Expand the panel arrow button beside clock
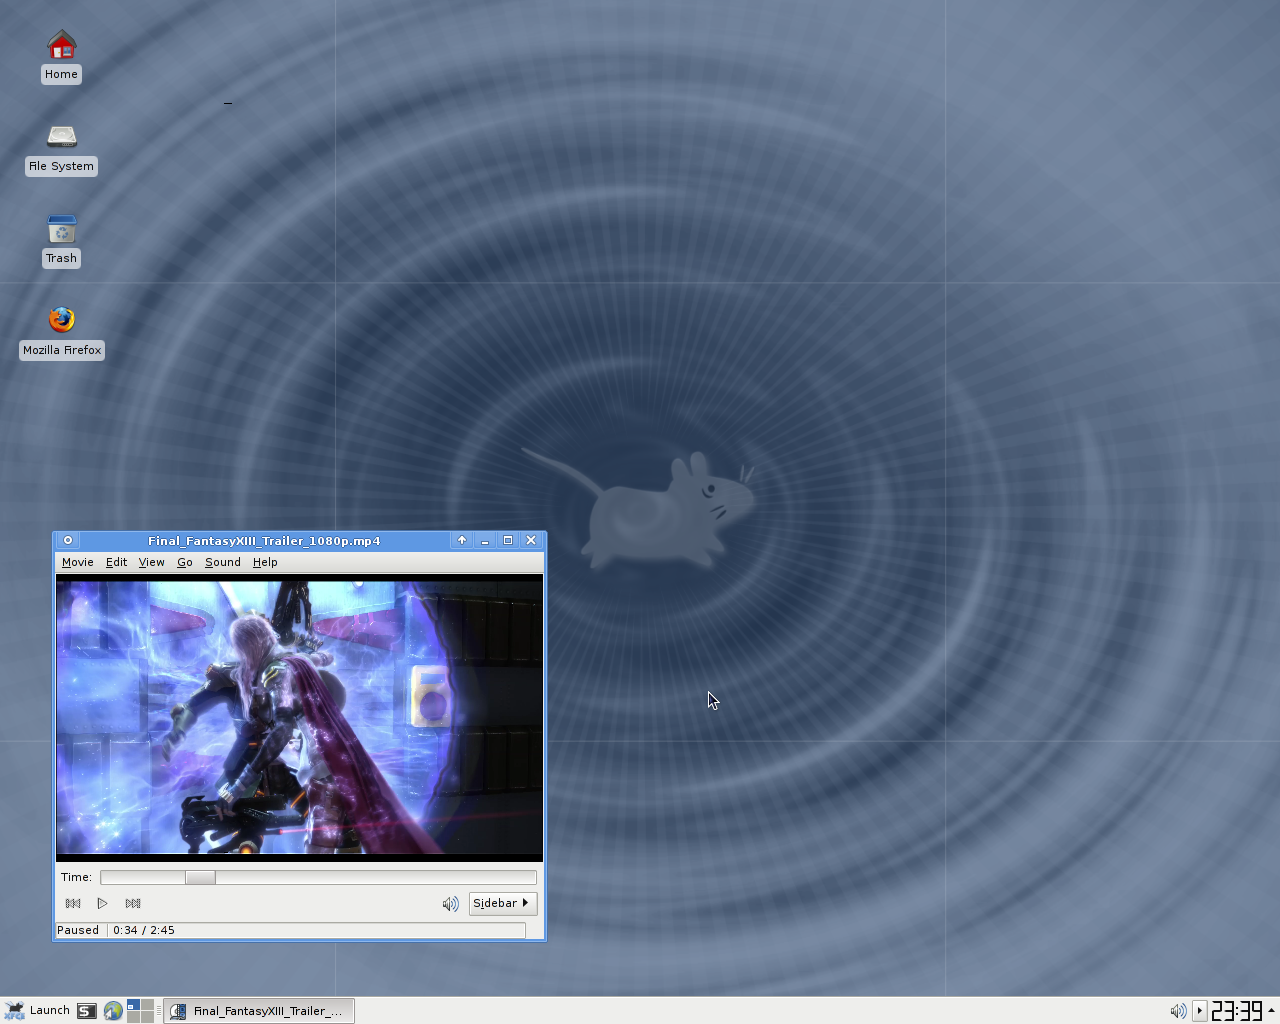The height and width of the screenshot is (1024, 1280). point(1199,1011)
